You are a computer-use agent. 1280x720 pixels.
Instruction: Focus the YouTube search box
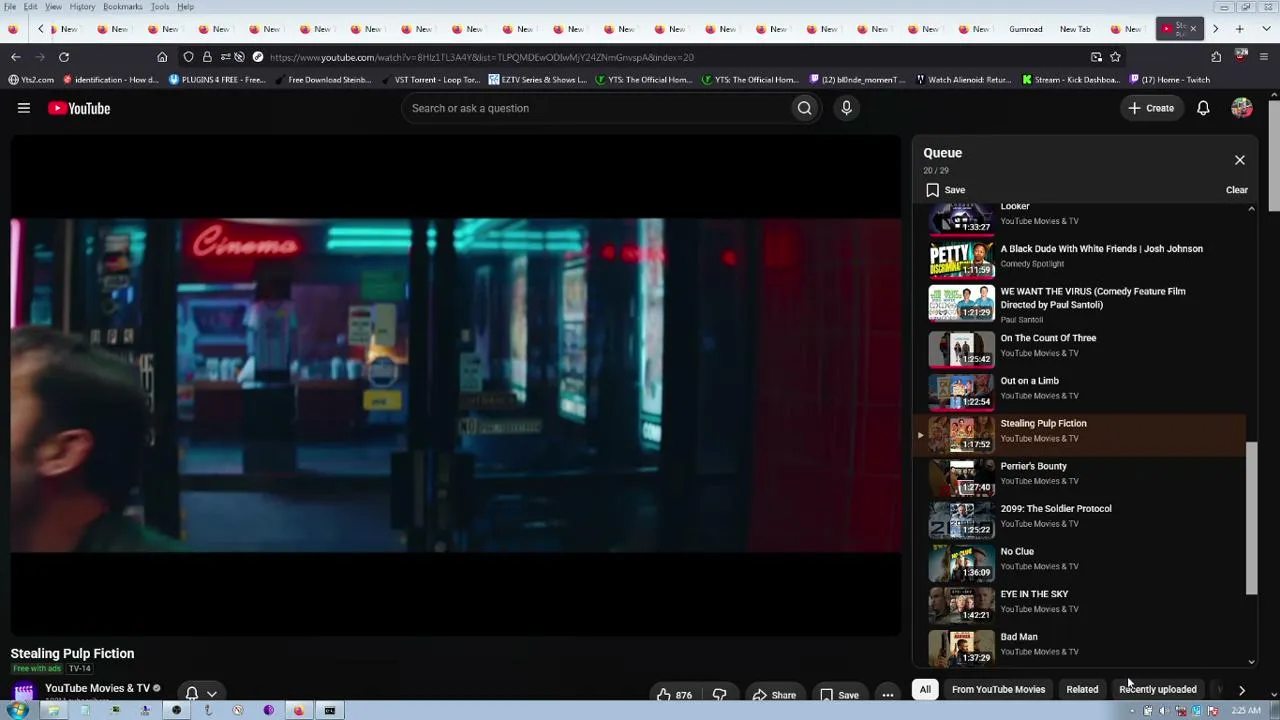[x=595, y=108]
